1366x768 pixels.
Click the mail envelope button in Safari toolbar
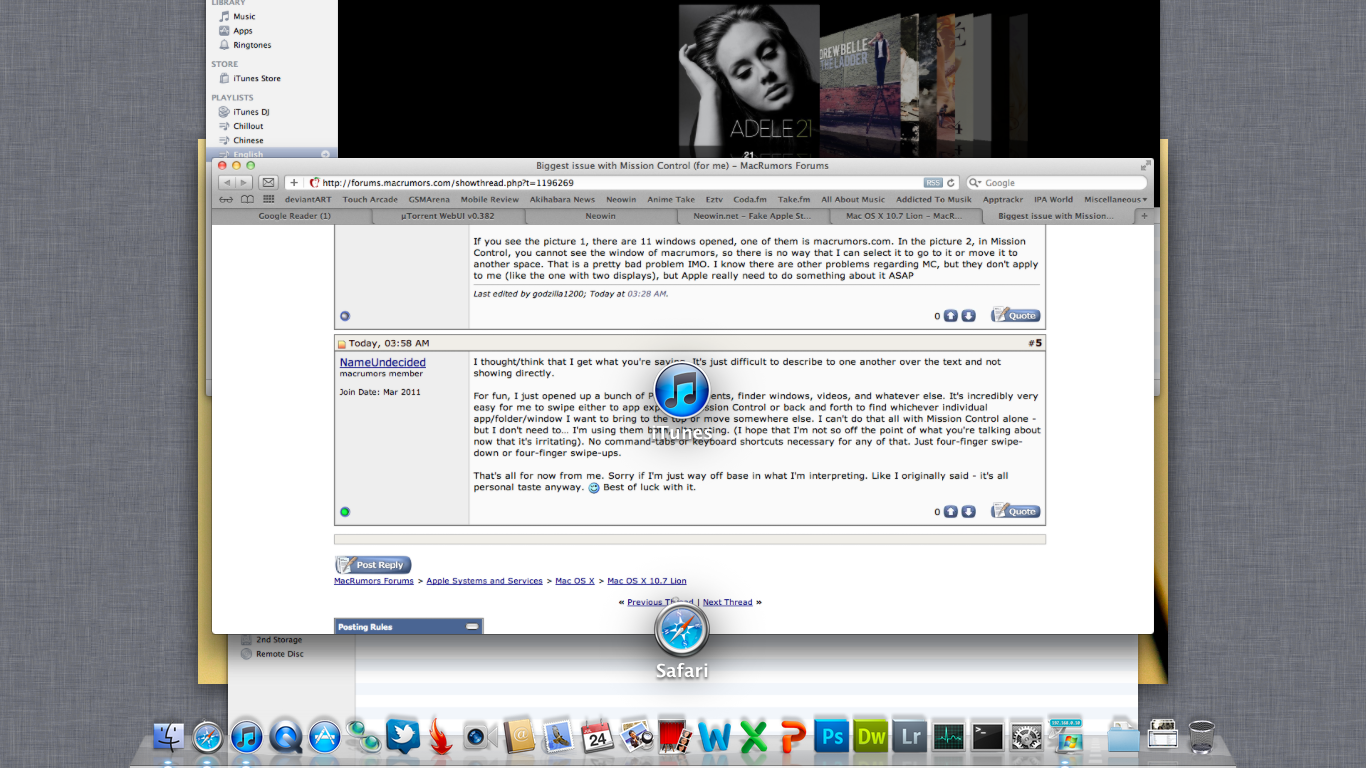coord(268,183)
